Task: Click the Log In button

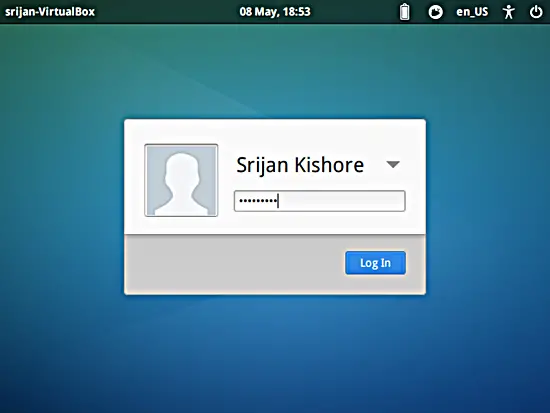Action: (375, 263)
